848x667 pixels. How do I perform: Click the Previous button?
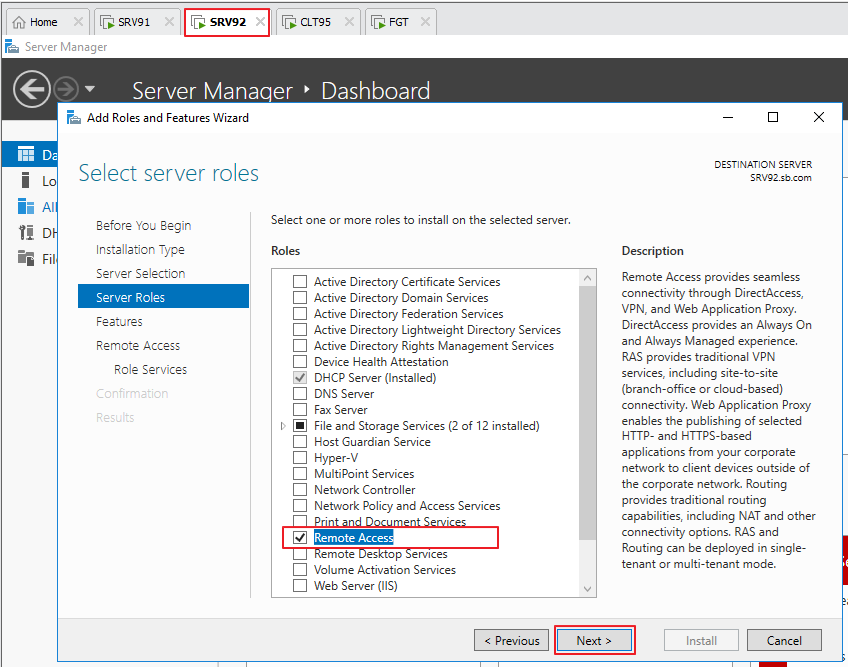click(512, 640)
